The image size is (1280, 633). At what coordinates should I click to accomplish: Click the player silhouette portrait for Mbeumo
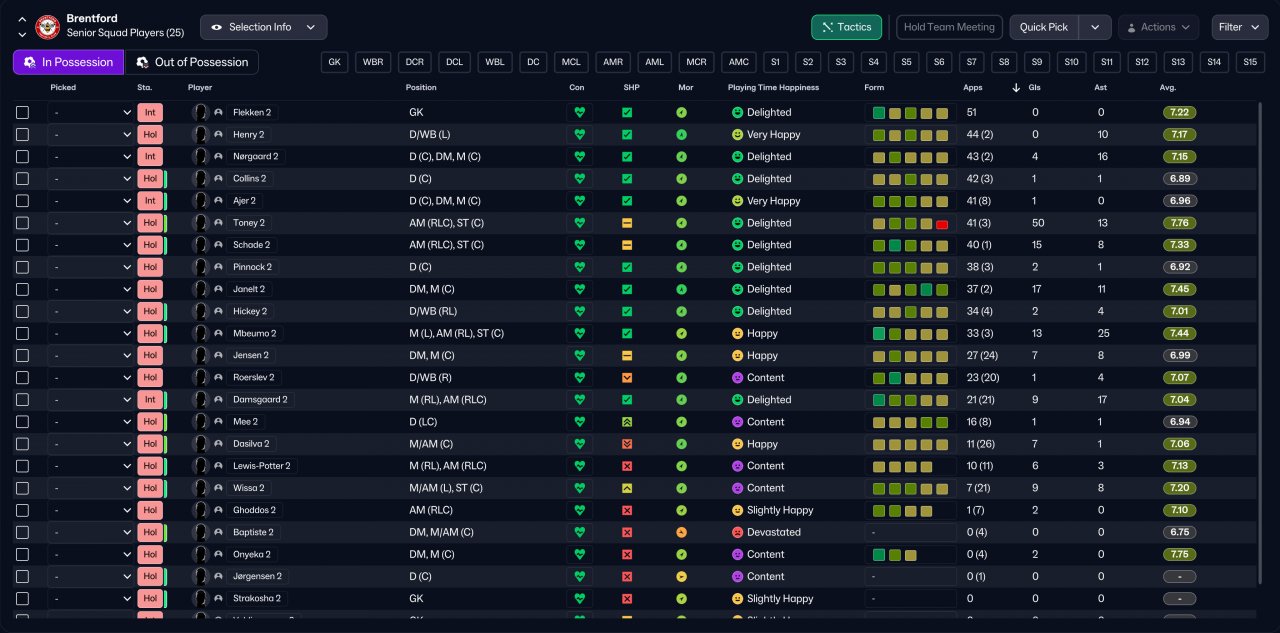point(201,334)
